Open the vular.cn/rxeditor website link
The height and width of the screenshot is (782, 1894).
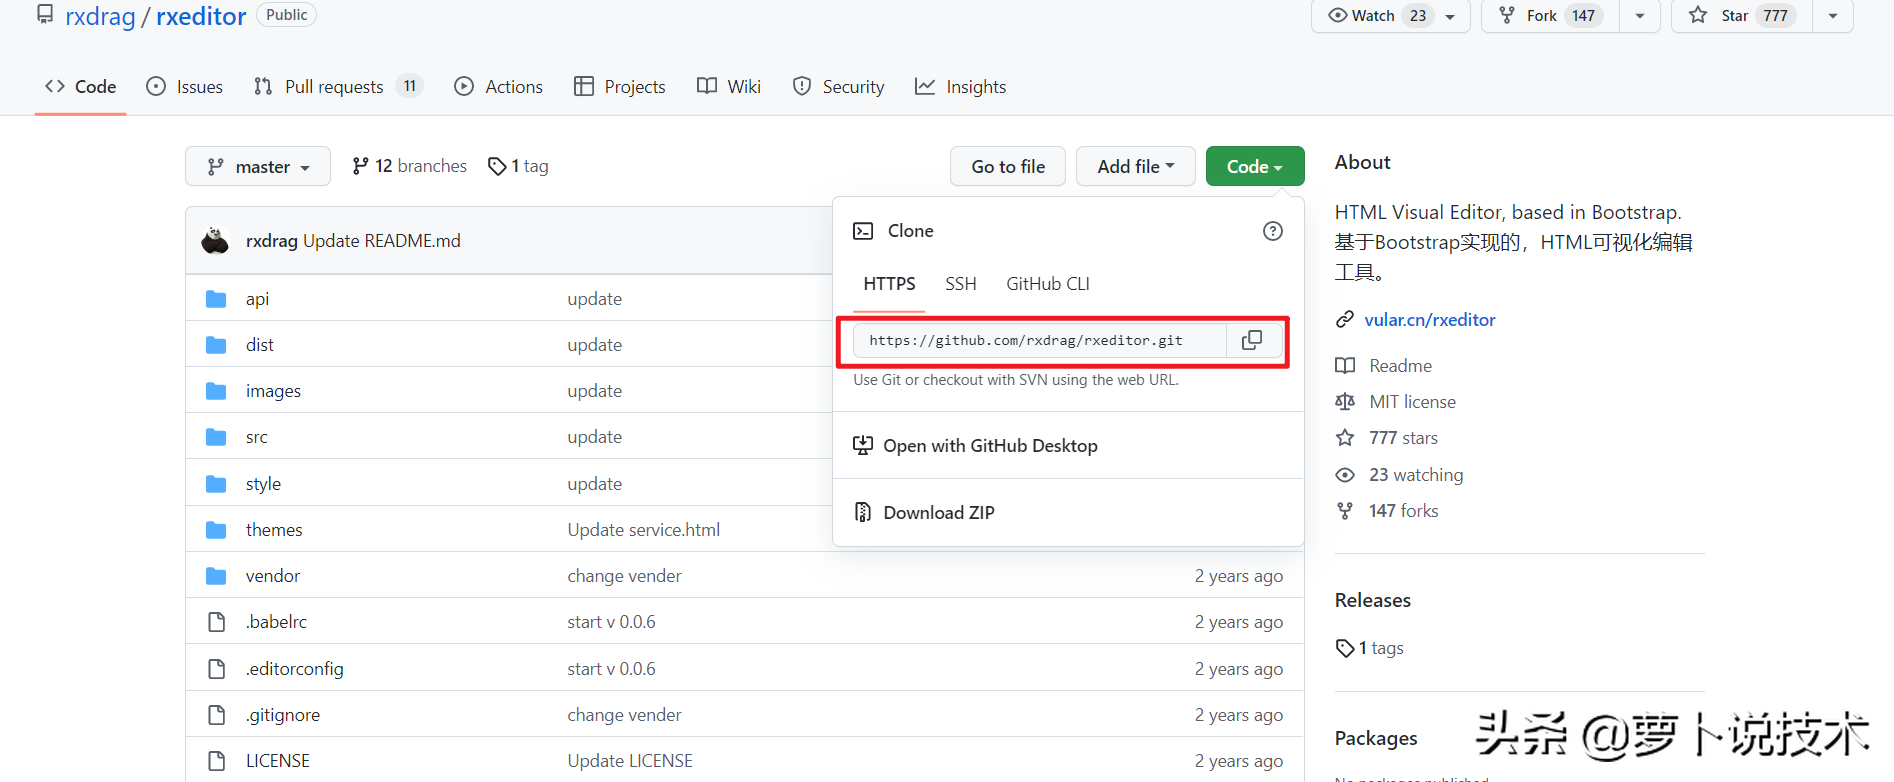(1430, 320)
